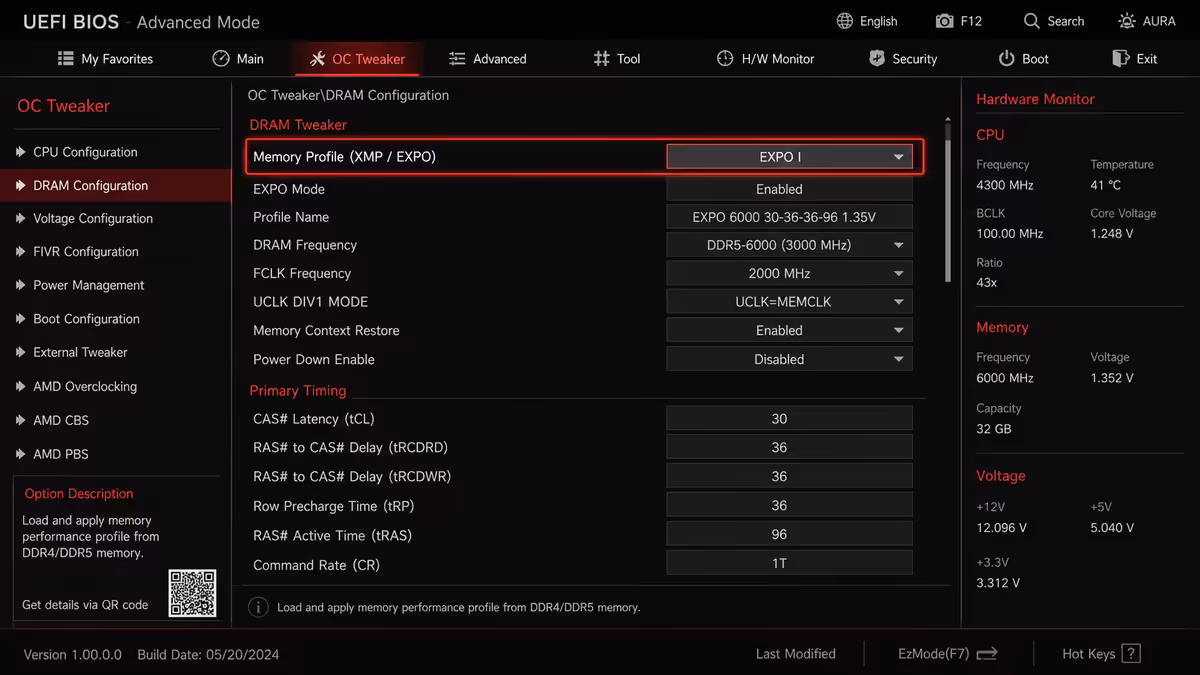Image resolution: width=1200 pixels, height=675 pixels.
Task: Click the EXPO Mode Enabled field
Action: pos(789,189)
